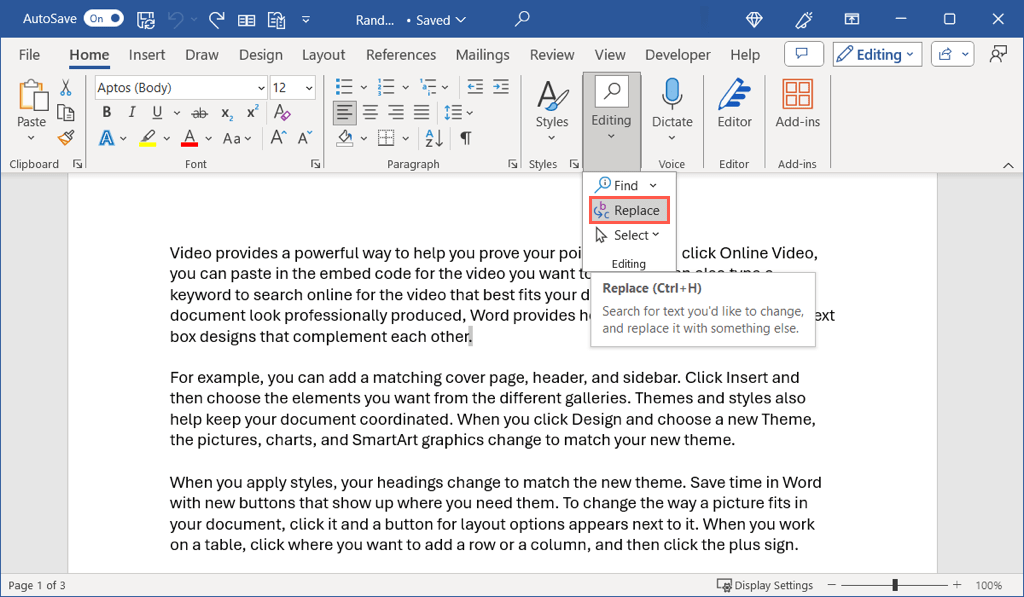Viewport: 1024px width, 597px height.
Task: Toggle center text alignment
Action: tap(370, 113)
